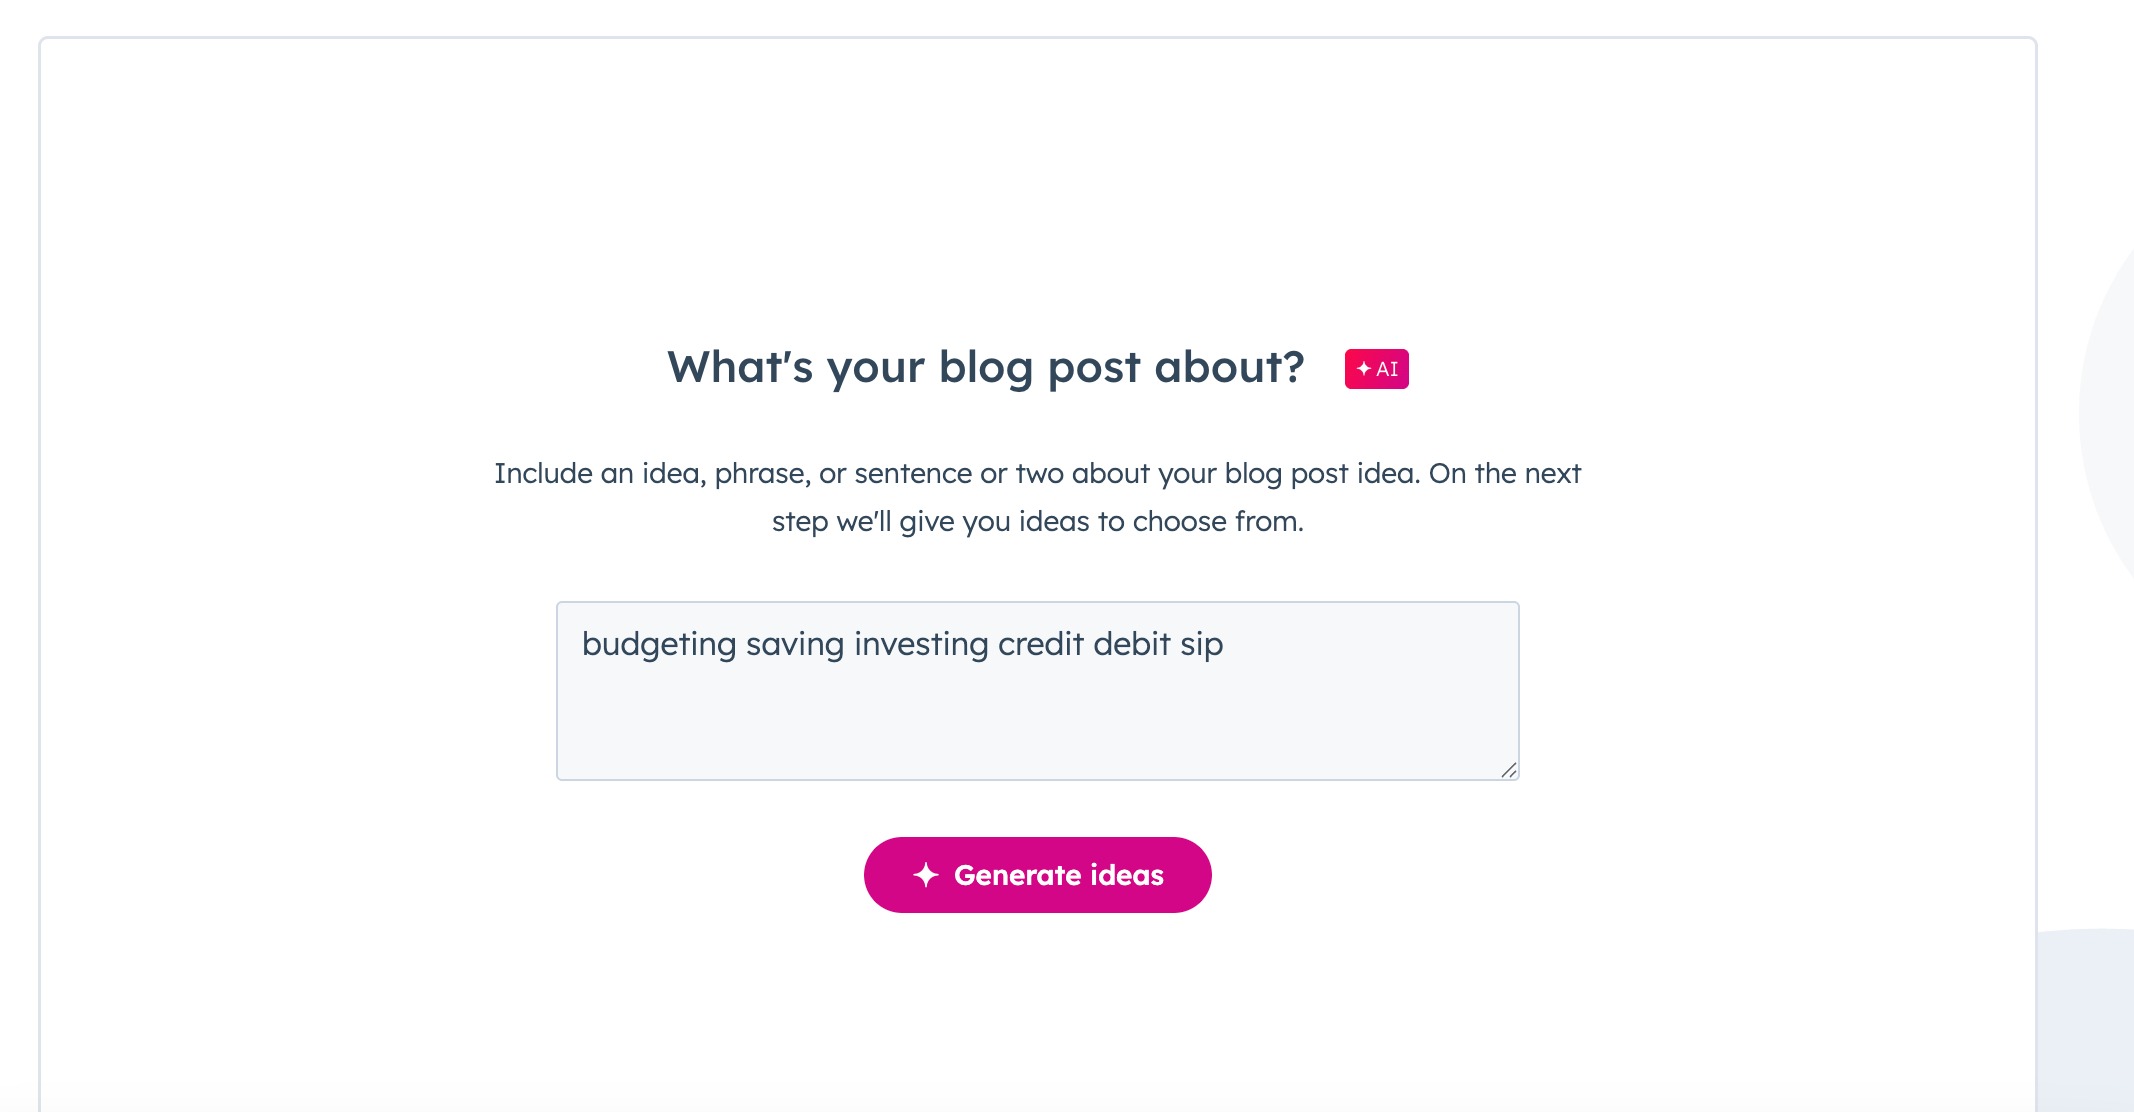Click the "What's your blog post about?" heading
Viewport: 2134px width, 1112px height.
tap(986, 368)
